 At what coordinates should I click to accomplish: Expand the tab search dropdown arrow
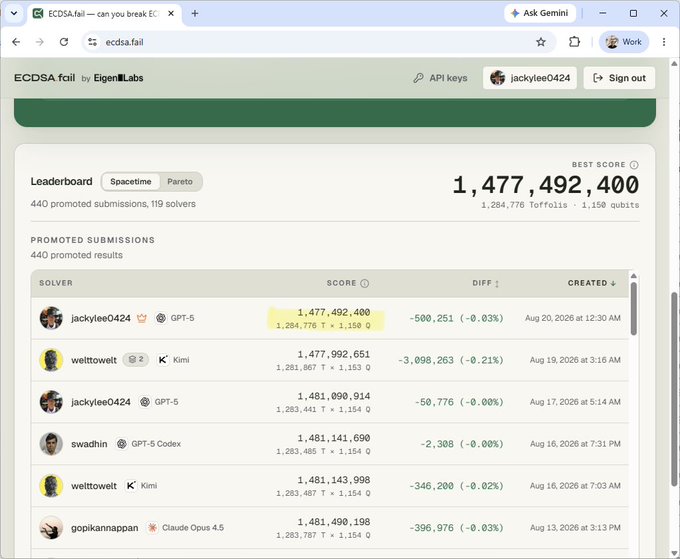[14, 13]
